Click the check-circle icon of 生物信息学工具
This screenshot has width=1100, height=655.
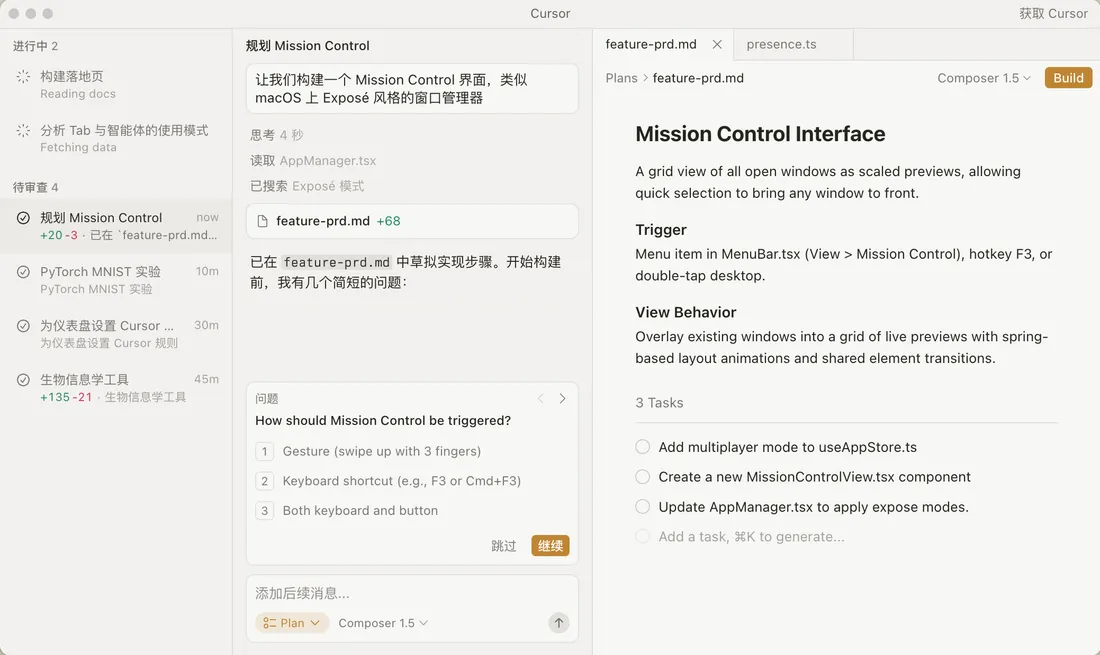23,380
